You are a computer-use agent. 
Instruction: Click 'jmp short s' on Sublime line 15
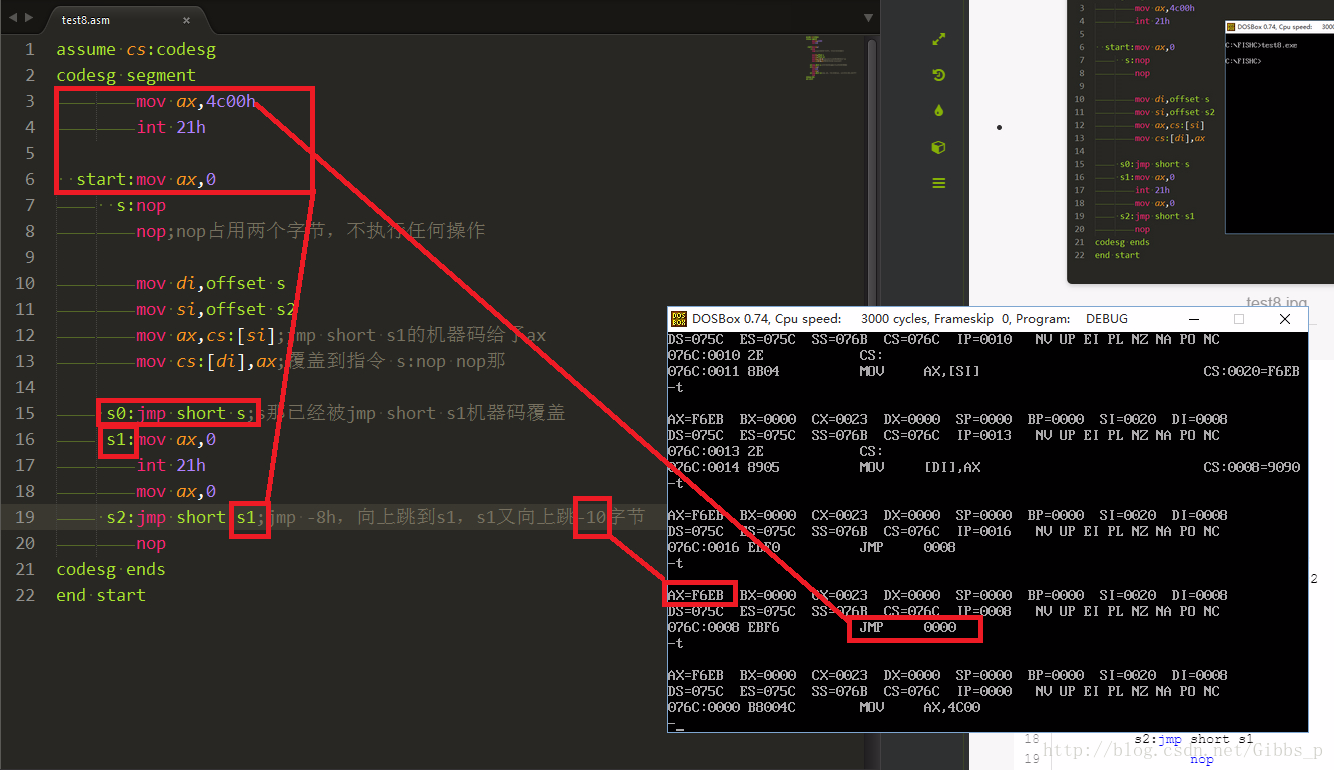point(191,414)
